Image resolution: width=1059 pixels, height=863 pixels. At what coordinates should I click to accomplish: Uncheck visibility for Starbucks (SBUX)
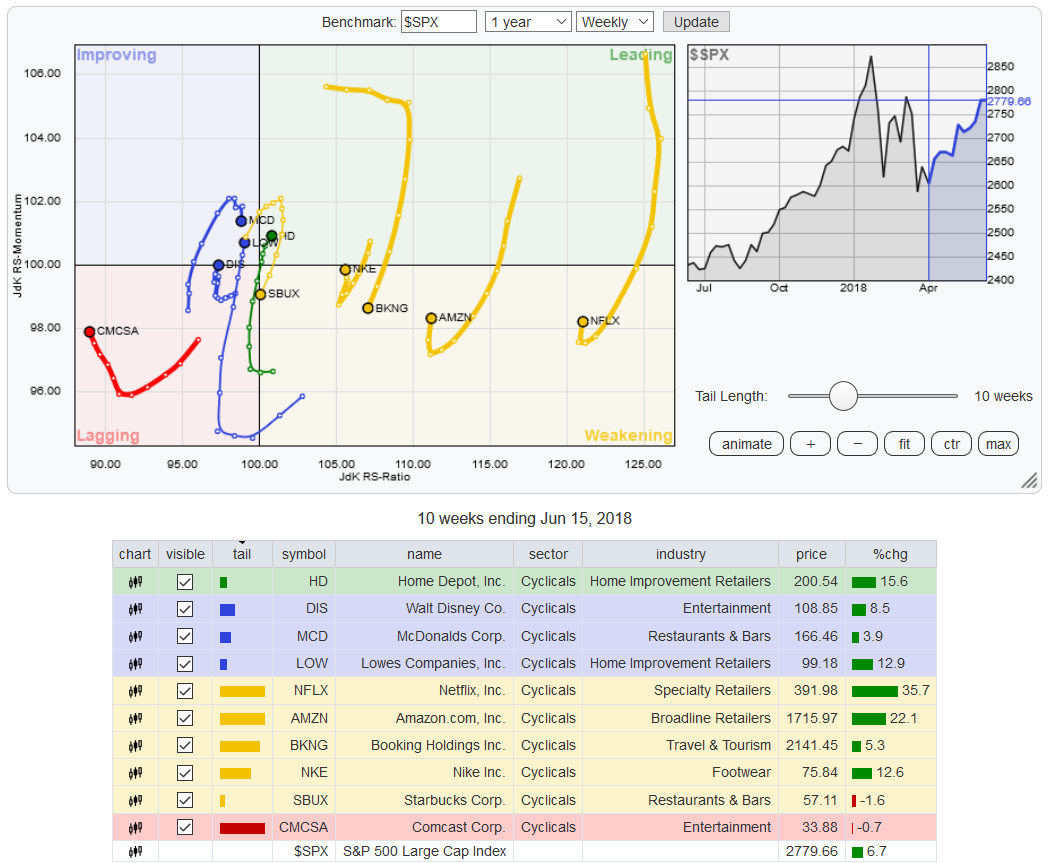point(184,800)
